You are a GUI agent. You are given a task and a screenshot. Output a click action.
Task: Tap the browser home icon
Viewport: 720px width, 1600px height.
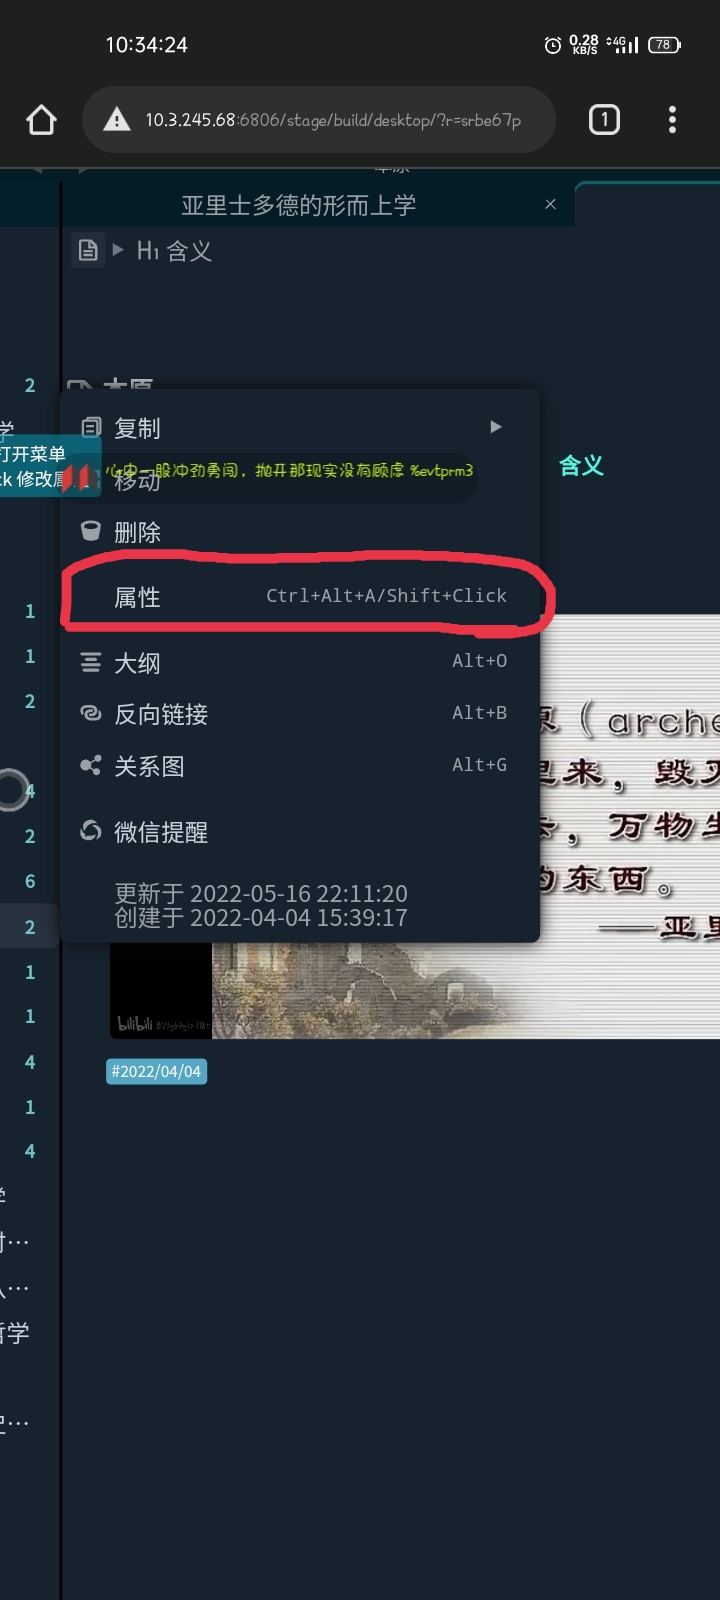point(41,120)
